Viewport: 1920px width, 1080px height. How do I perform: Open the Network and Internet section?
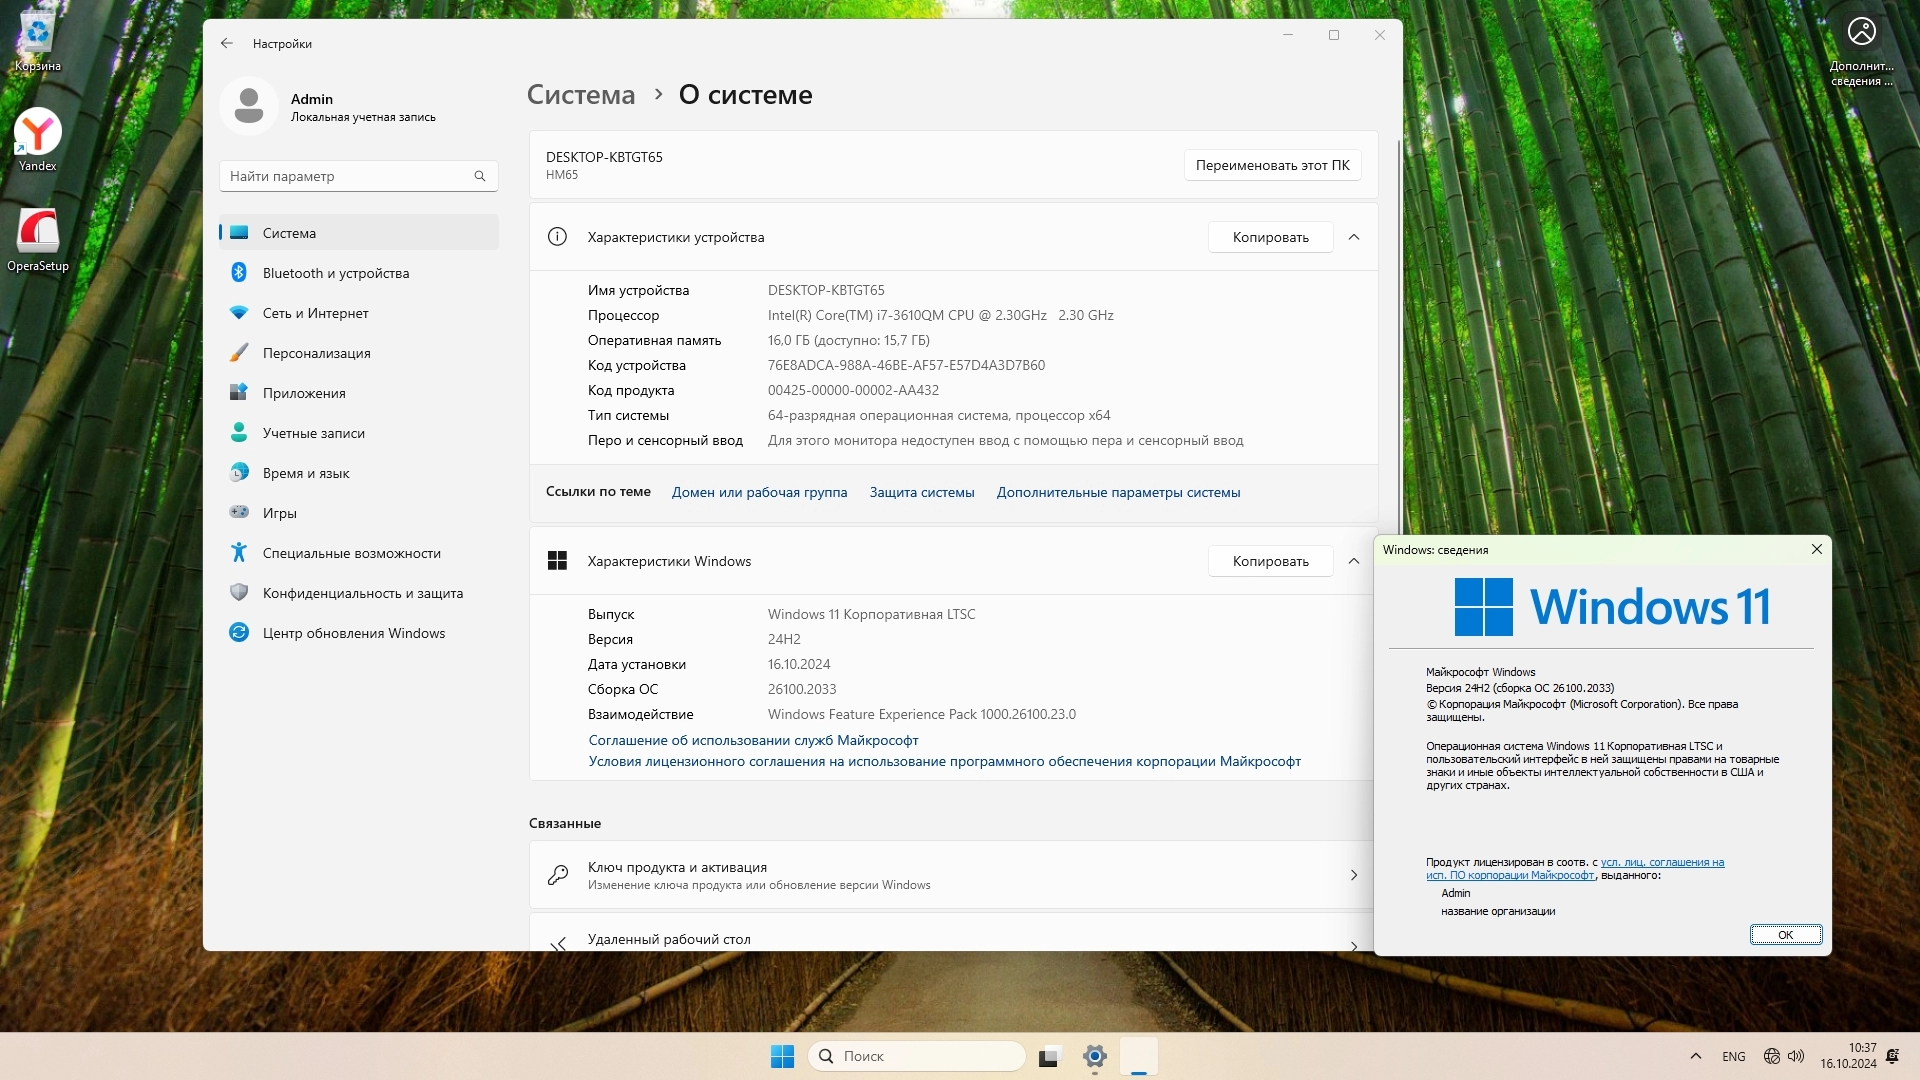click(x=315, y=313)
